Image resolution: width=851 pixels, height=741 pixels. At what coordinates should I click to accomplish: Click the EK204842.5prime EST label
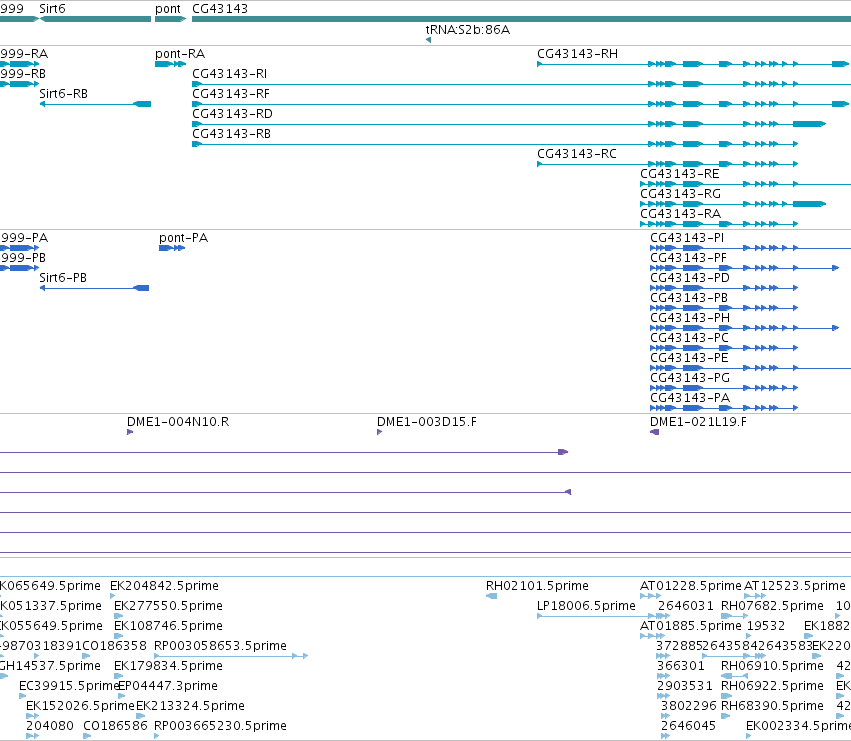[164, 586]
